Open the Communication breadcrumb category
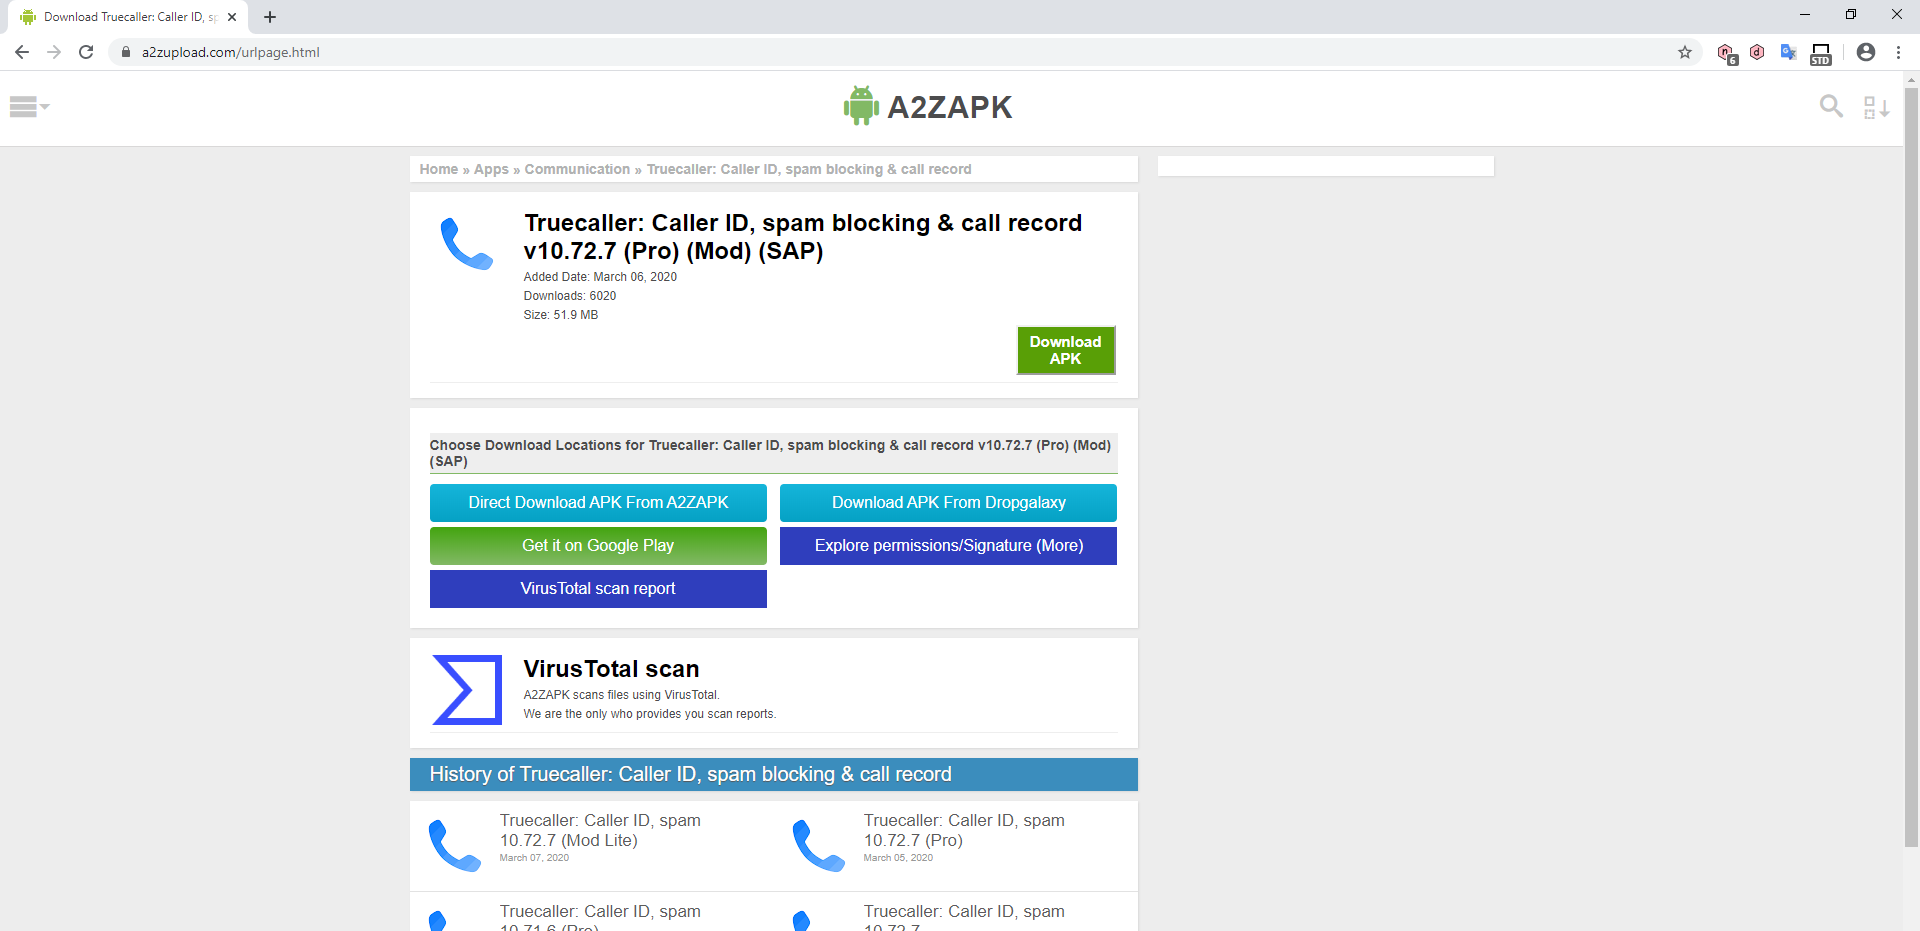Viewport: 1920px width, 931px height. [577, 169]
